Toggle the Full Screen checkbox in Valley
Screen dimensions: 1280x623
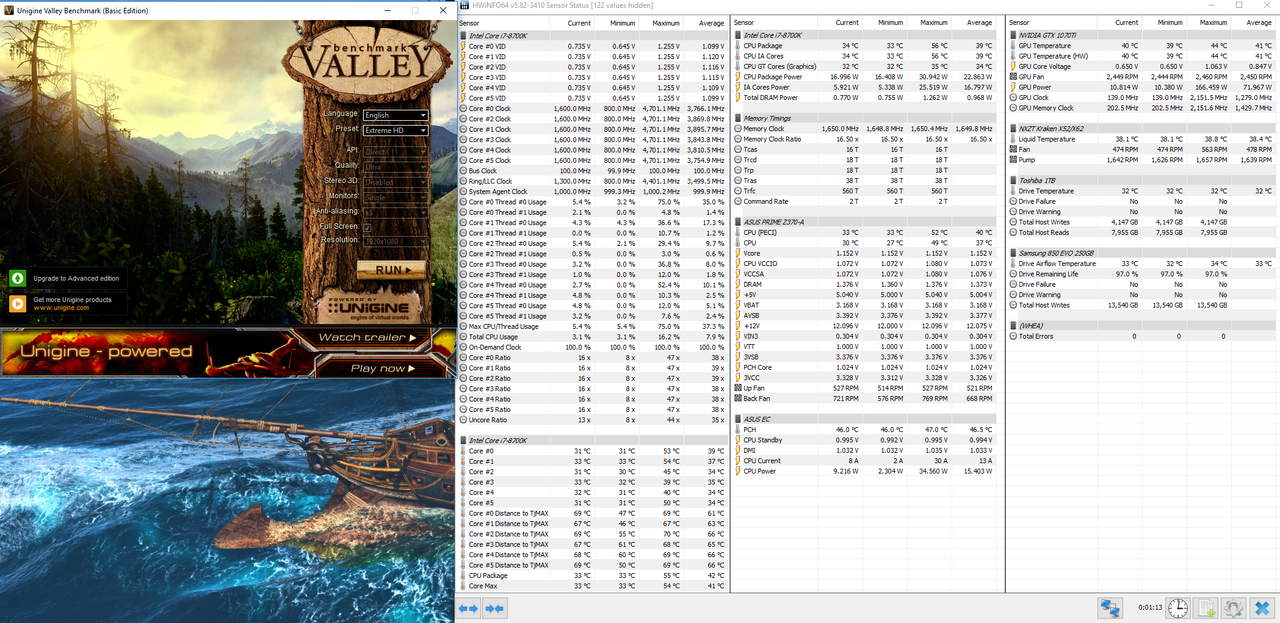tap(367, 227)
